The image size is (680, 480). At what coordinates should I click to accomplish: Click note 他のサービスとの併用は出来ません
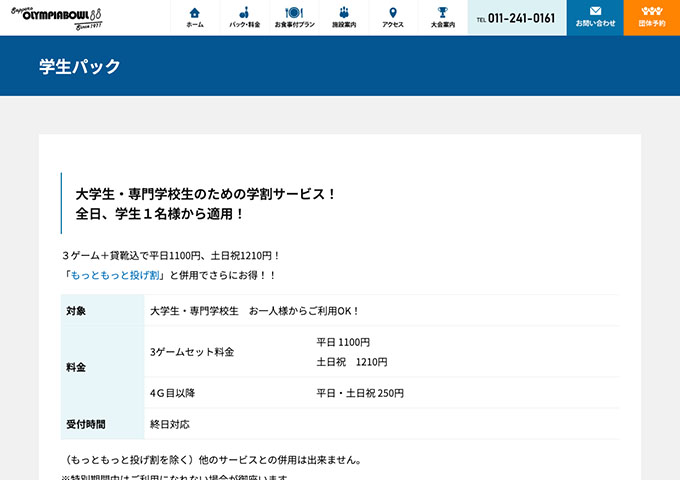(x=281, y=460)
